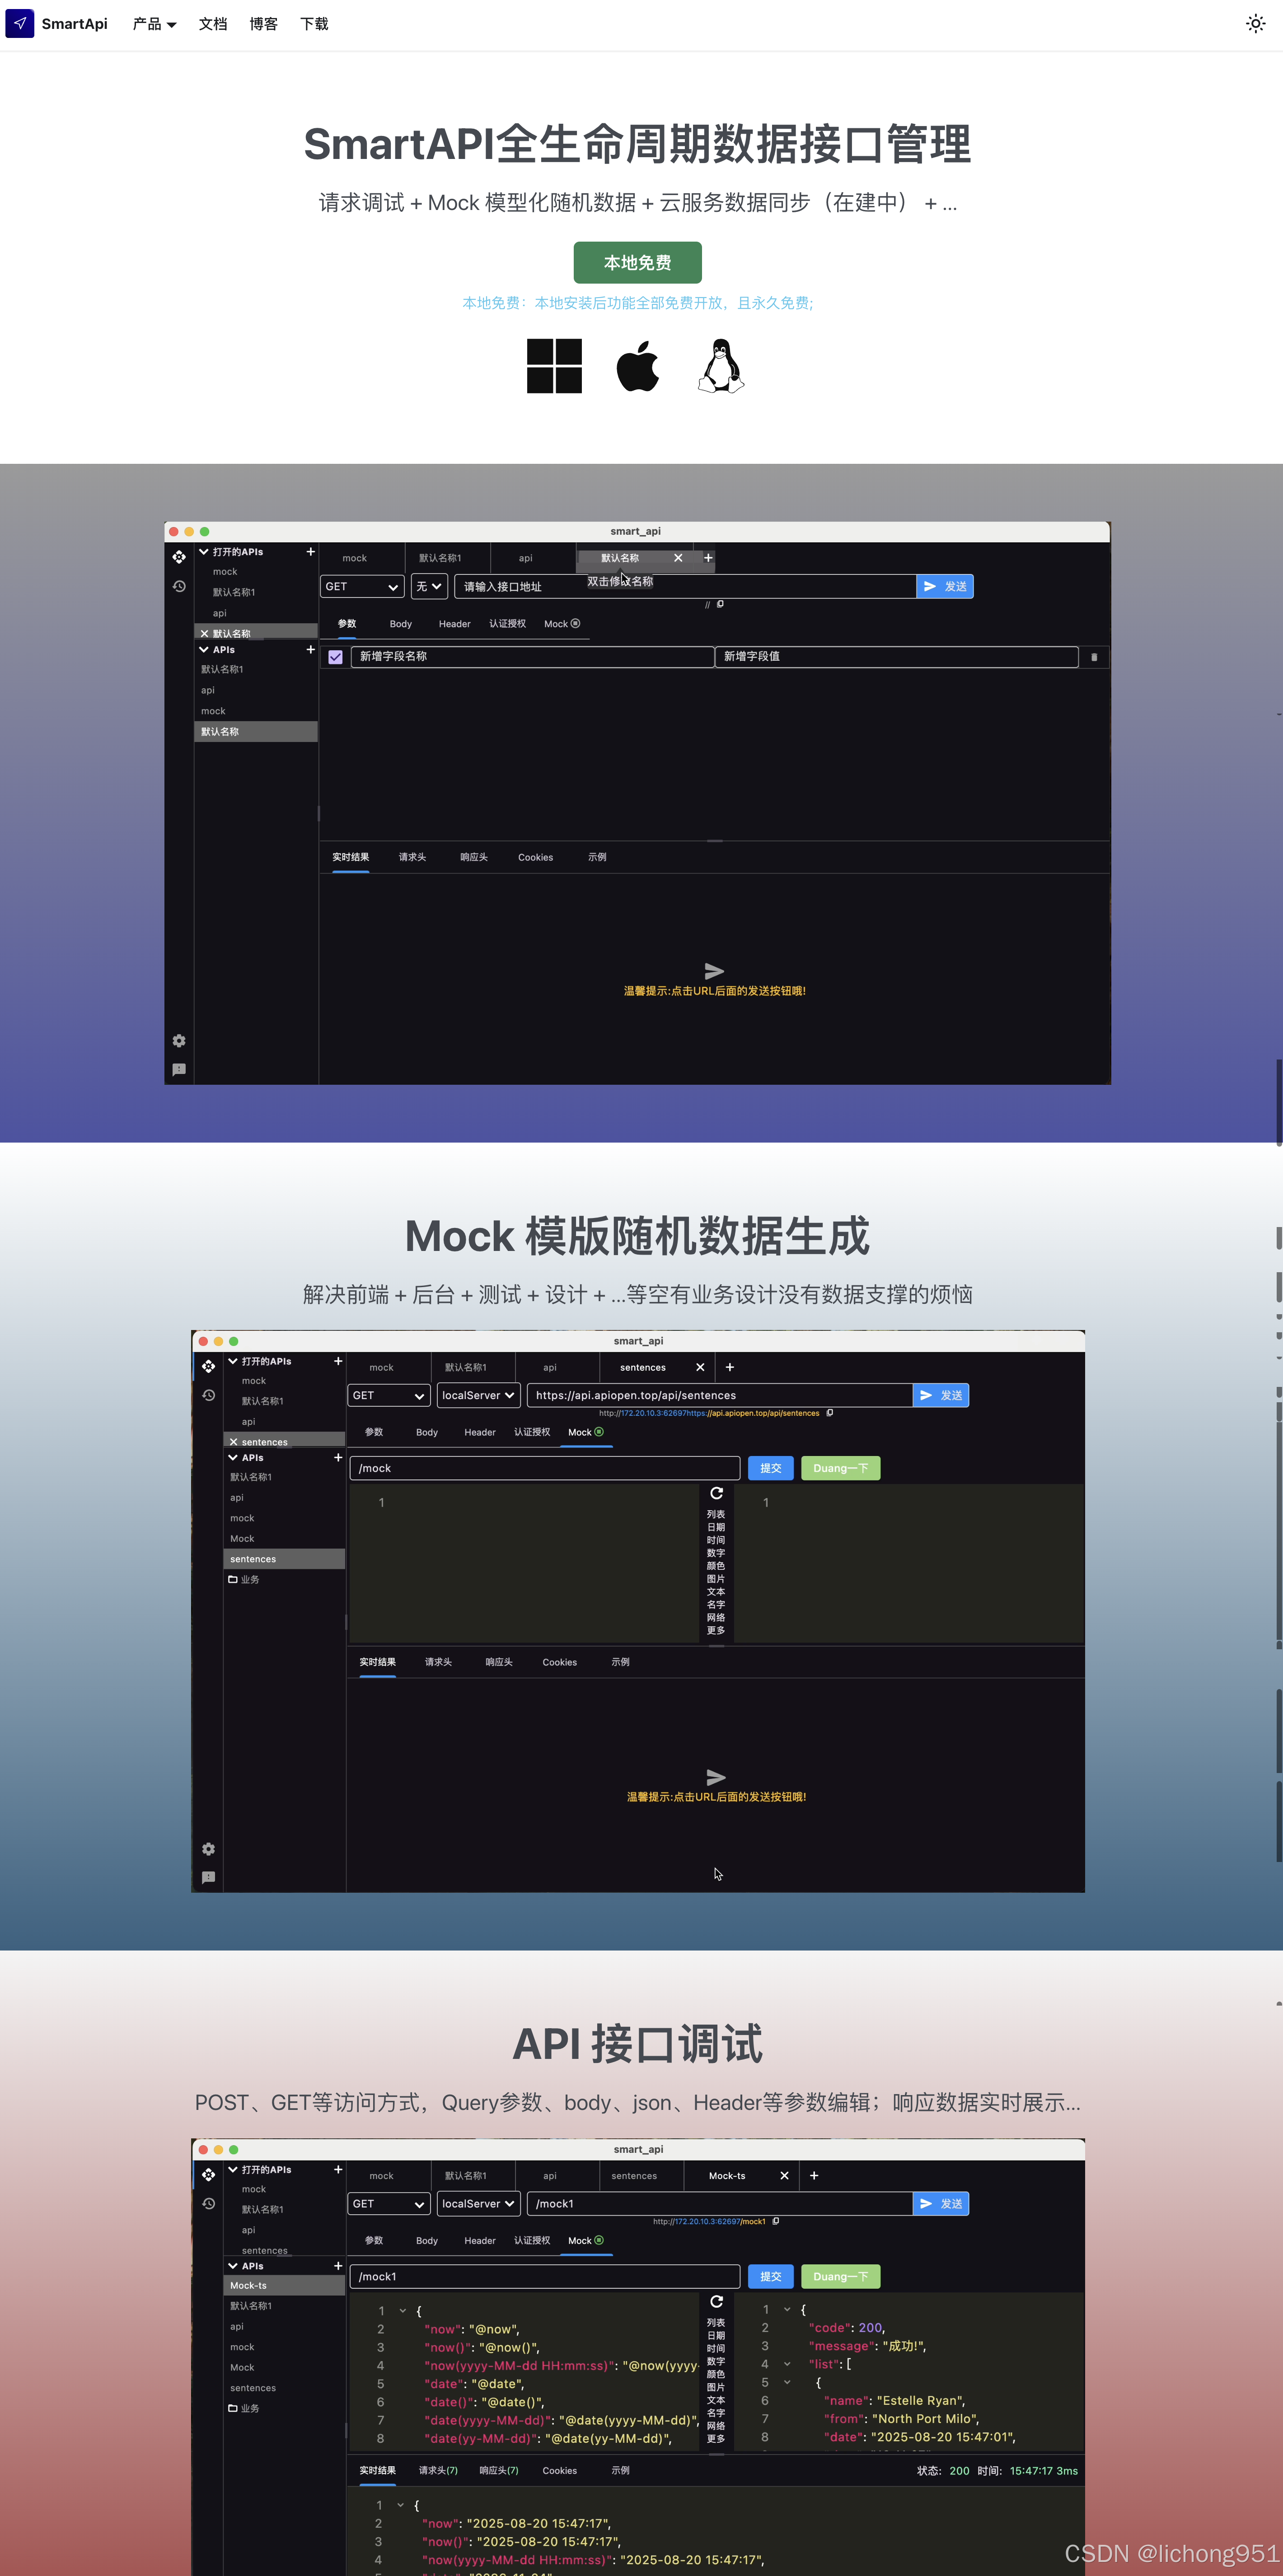The image size is (1283, 2576).
Task: Choose the Linux penguin download icon
Action: pyautogui.click(x=721, y=366)
